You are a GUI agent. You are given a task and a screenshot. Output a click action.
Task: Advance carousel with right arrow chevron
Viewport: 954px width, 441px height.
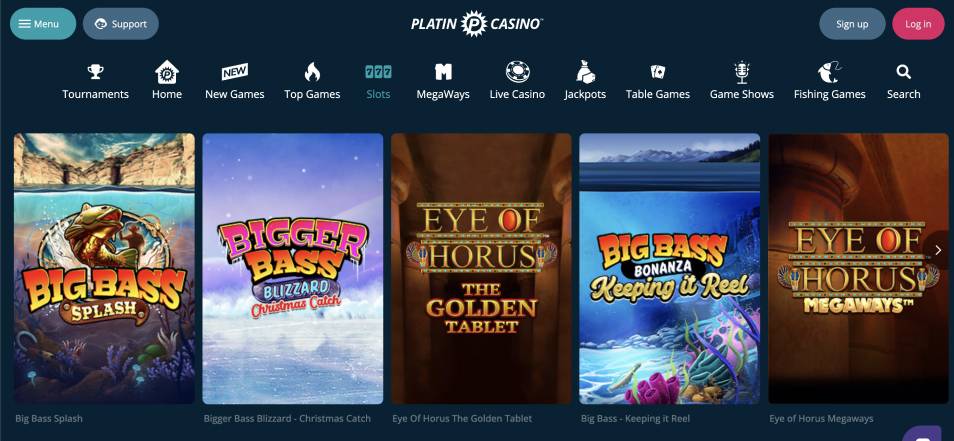tap(938, 250)
